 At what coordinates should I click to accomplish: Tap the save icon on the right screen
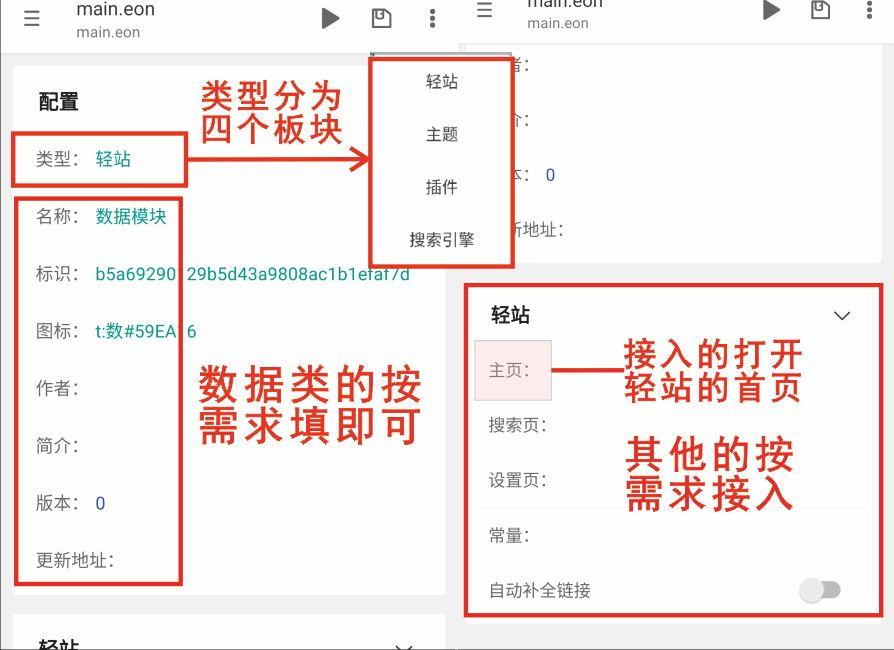point(820,9)
